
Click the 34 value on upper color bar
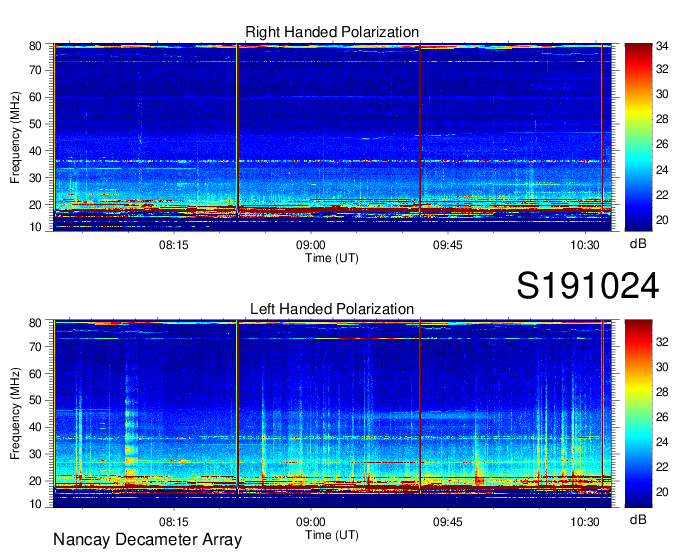[662, 46]
